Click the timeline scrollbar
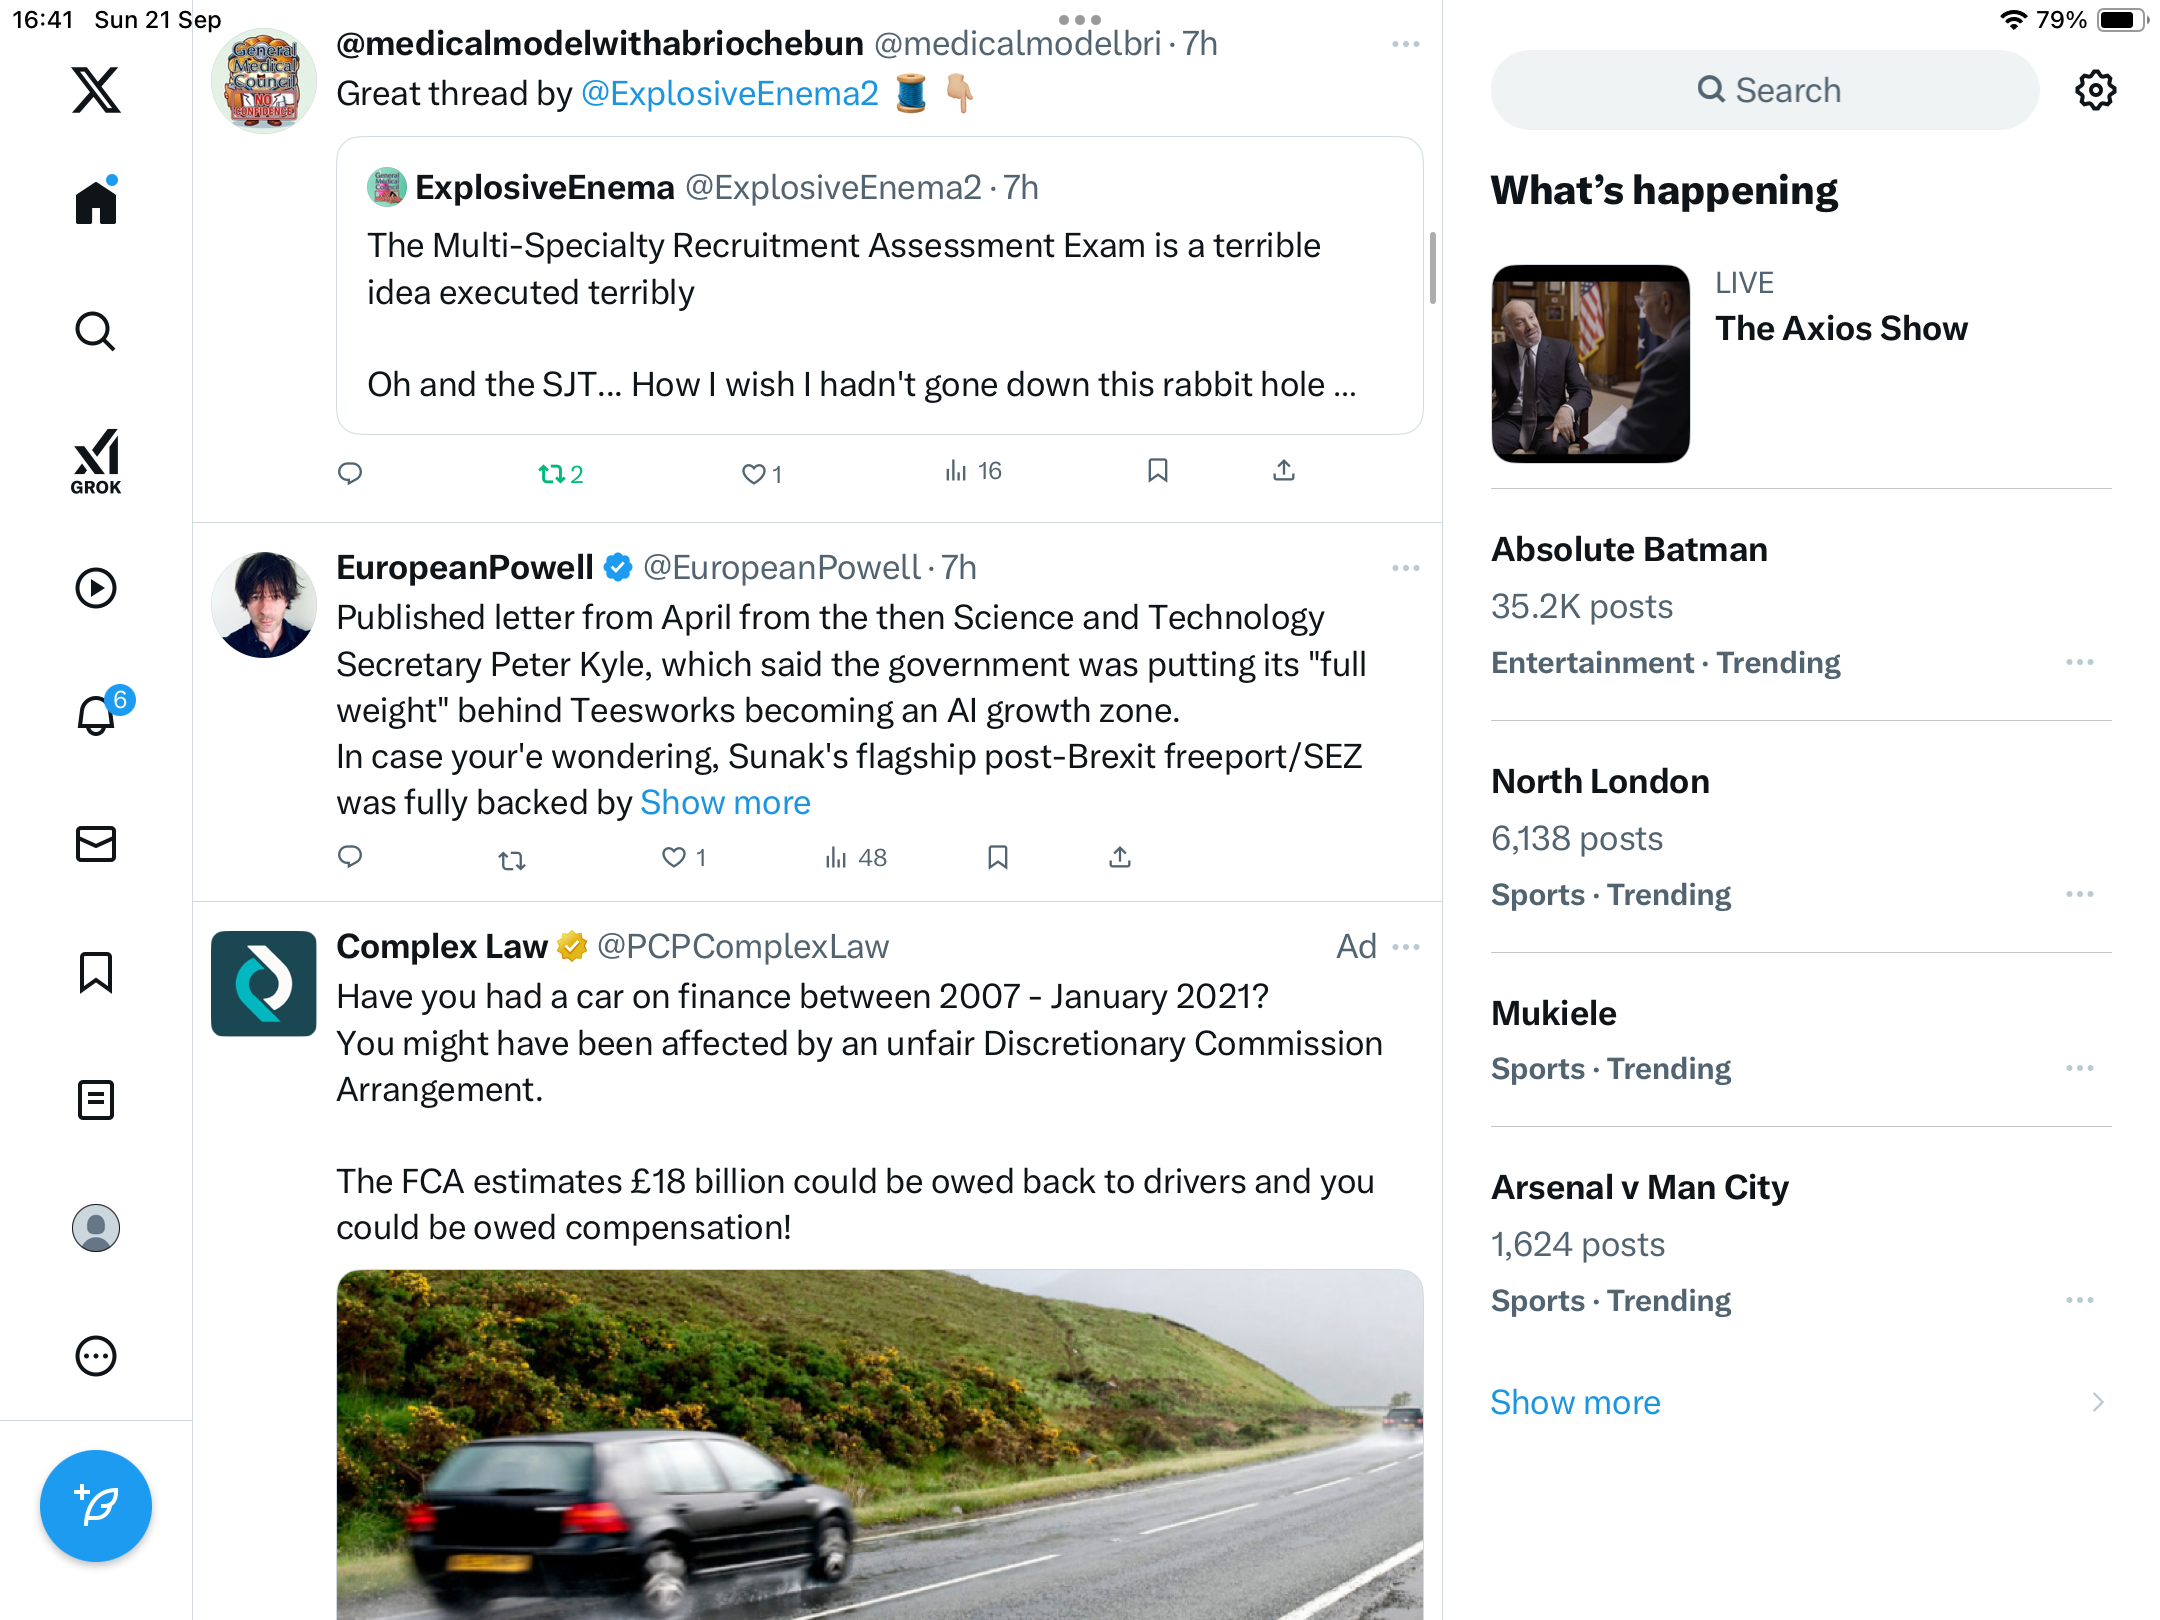Viewport: 2160px width, 1620px height. click(1433, 268)
